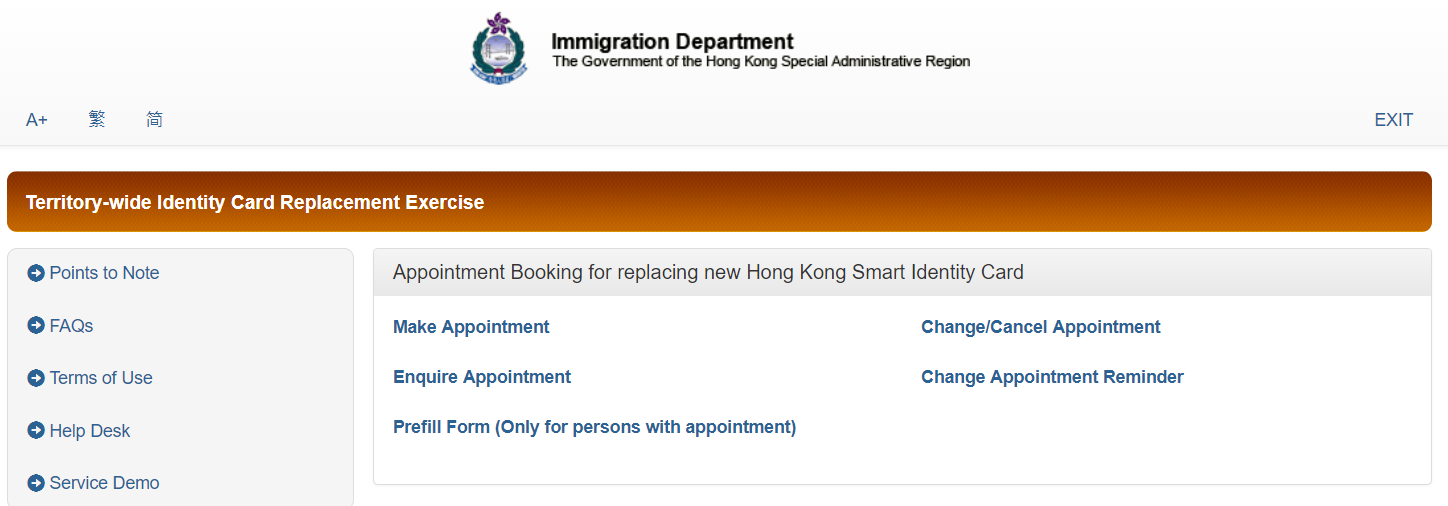Click the arrow icon beside Terms of Use
Viewport: 1448px width, 506px height.
click(x=36, y=378)
